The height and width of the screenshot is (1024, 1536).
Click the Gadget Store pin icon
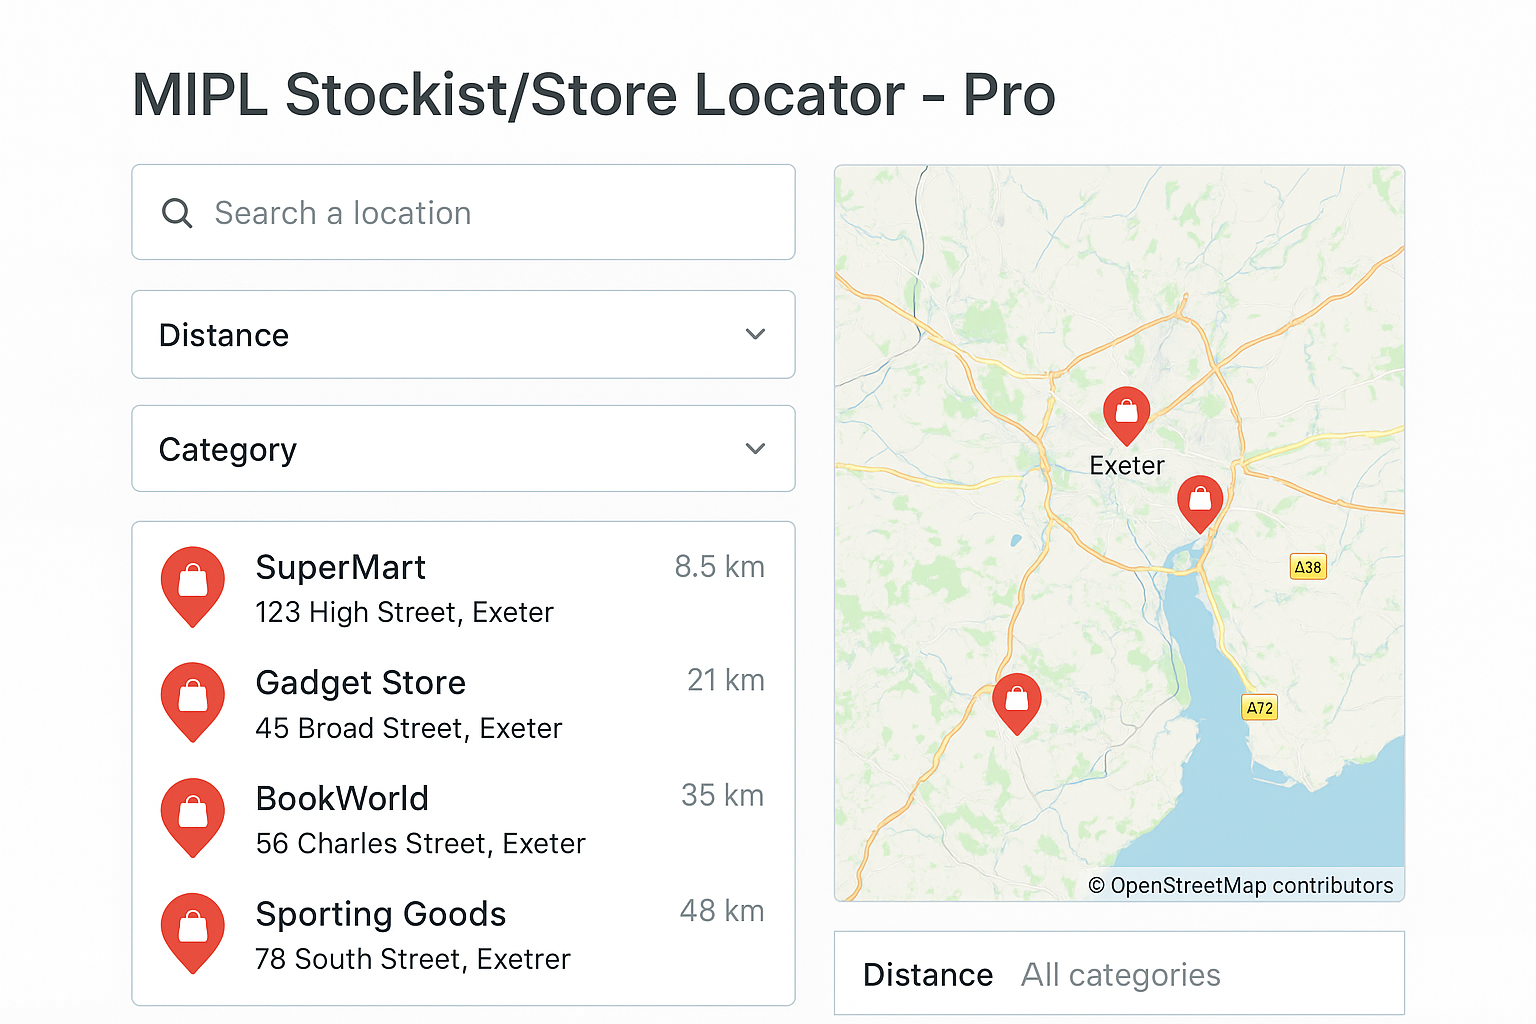[193, 699]
